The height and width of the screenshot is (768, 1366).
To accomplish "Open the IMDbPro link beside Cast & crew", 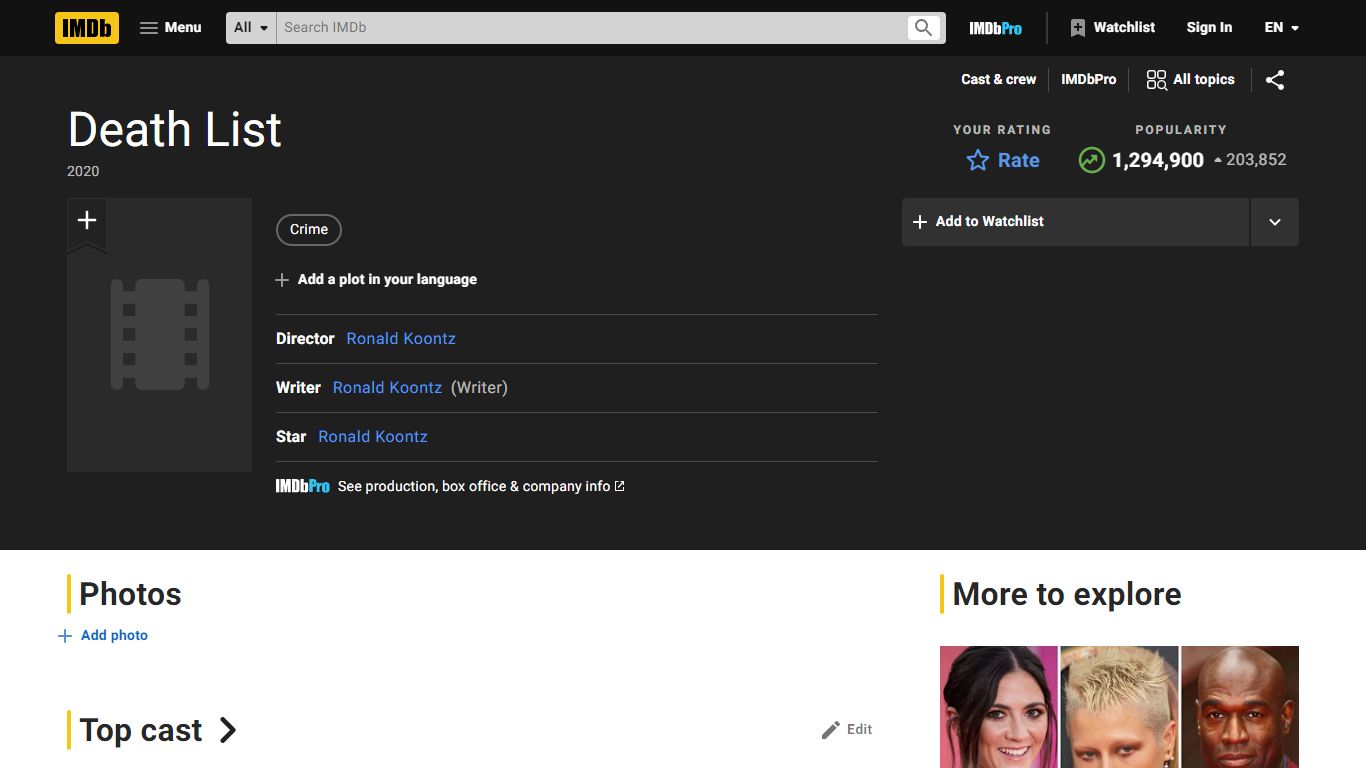I will (x=1088, y=80).
